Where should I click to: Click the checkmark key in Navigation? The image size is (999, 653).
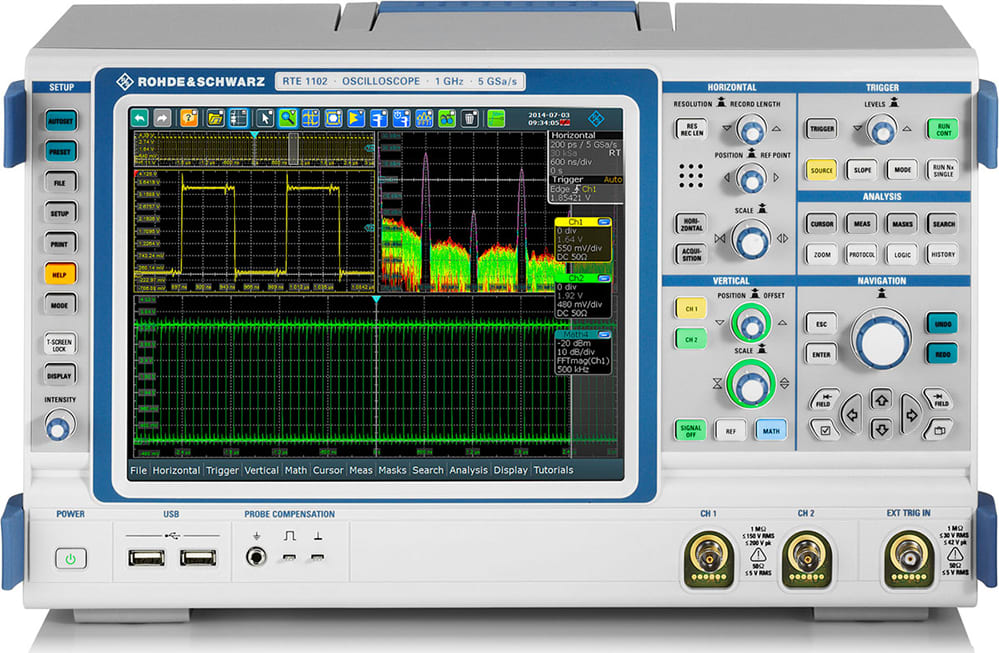pyautogui.click(x=825, y=430)
